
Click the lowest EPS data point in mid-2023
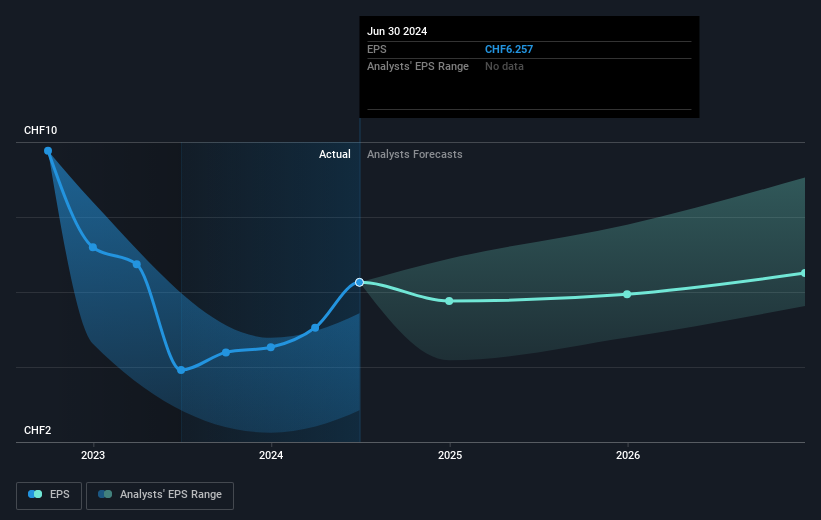coord(181,370)
